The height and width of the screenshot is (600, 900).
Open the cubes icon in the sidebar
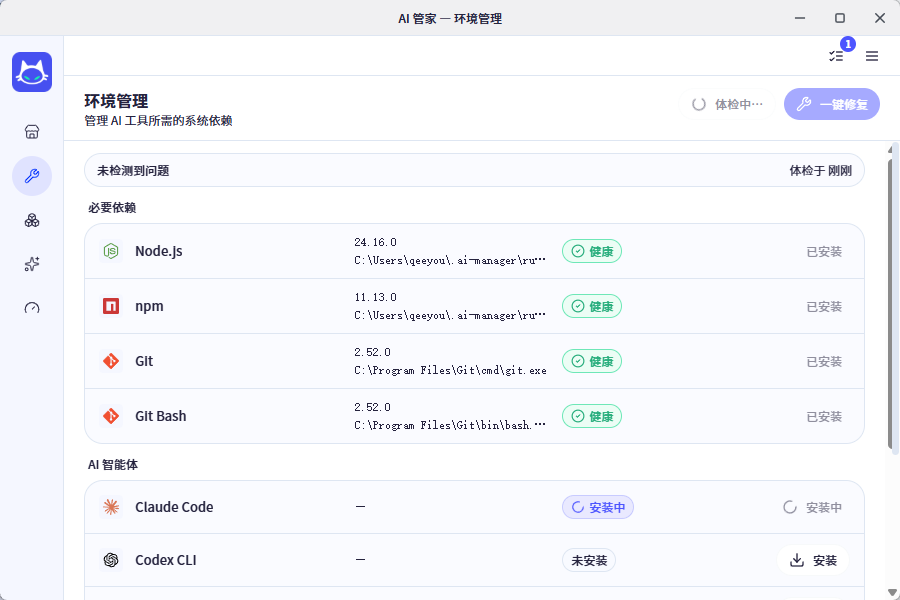tap(32, 220)
